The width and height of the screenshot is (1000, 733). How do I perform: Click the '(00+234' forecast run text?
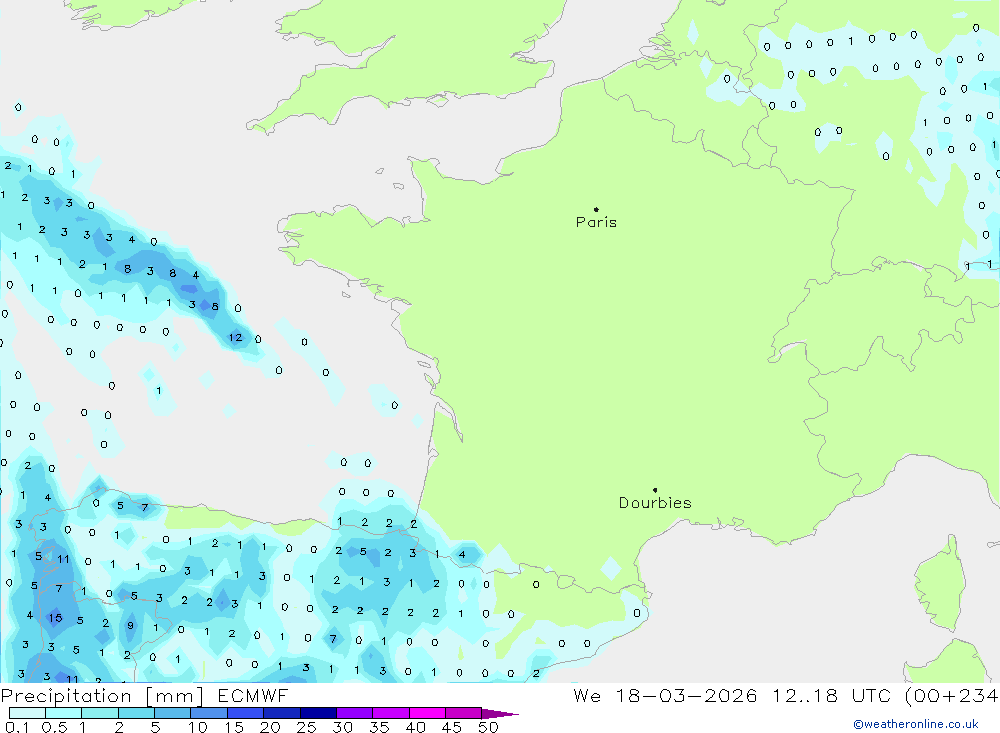click(952, 696)
